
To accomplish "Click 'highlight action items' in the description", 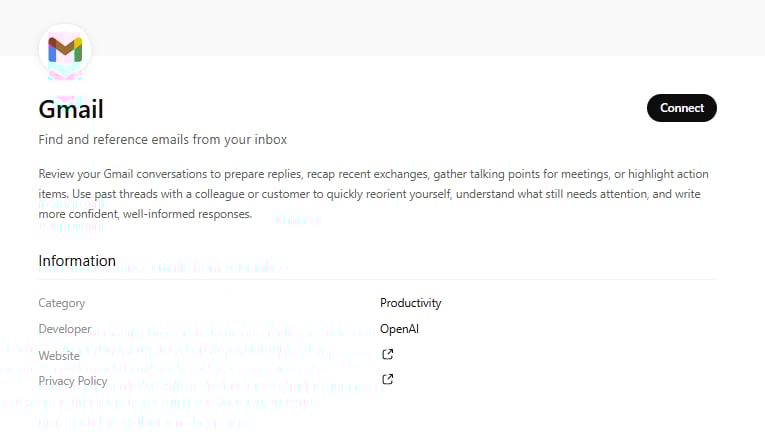I will (668, 174).
